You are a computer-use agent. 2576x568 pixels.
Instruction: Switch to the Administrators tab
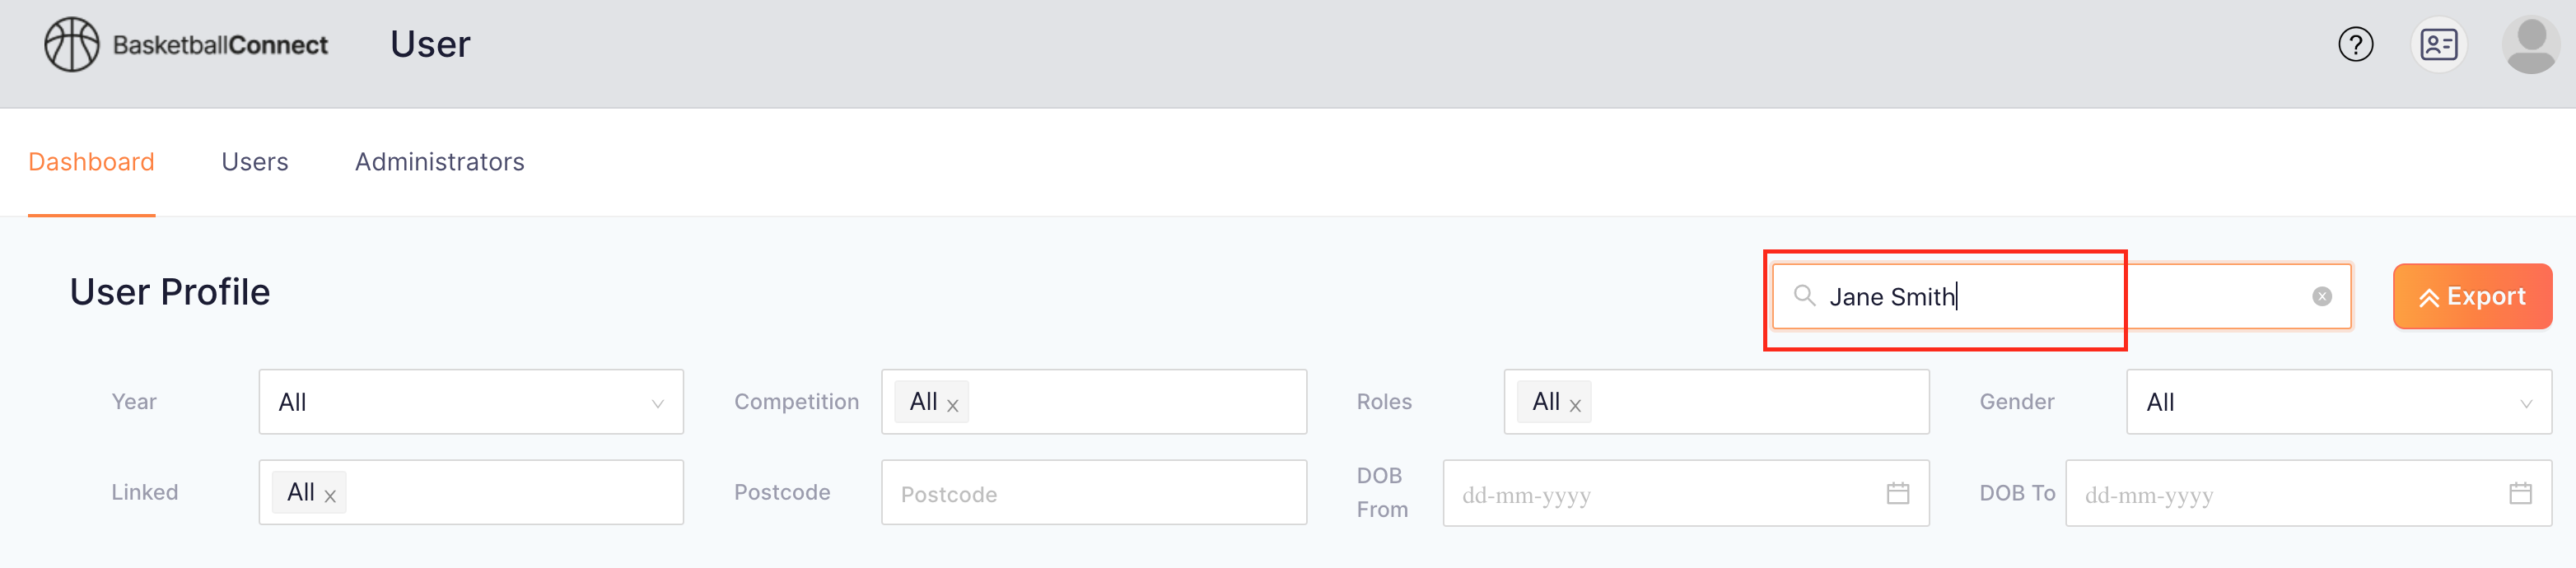(x=440, y=162)
